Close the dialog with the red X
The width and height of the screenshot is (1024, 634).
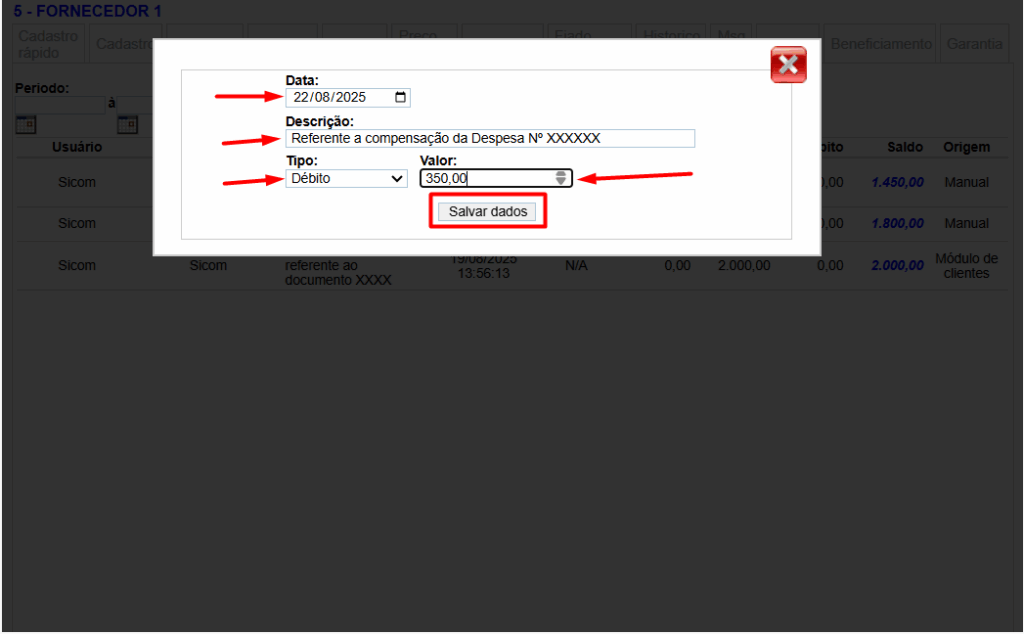[788, 65]
